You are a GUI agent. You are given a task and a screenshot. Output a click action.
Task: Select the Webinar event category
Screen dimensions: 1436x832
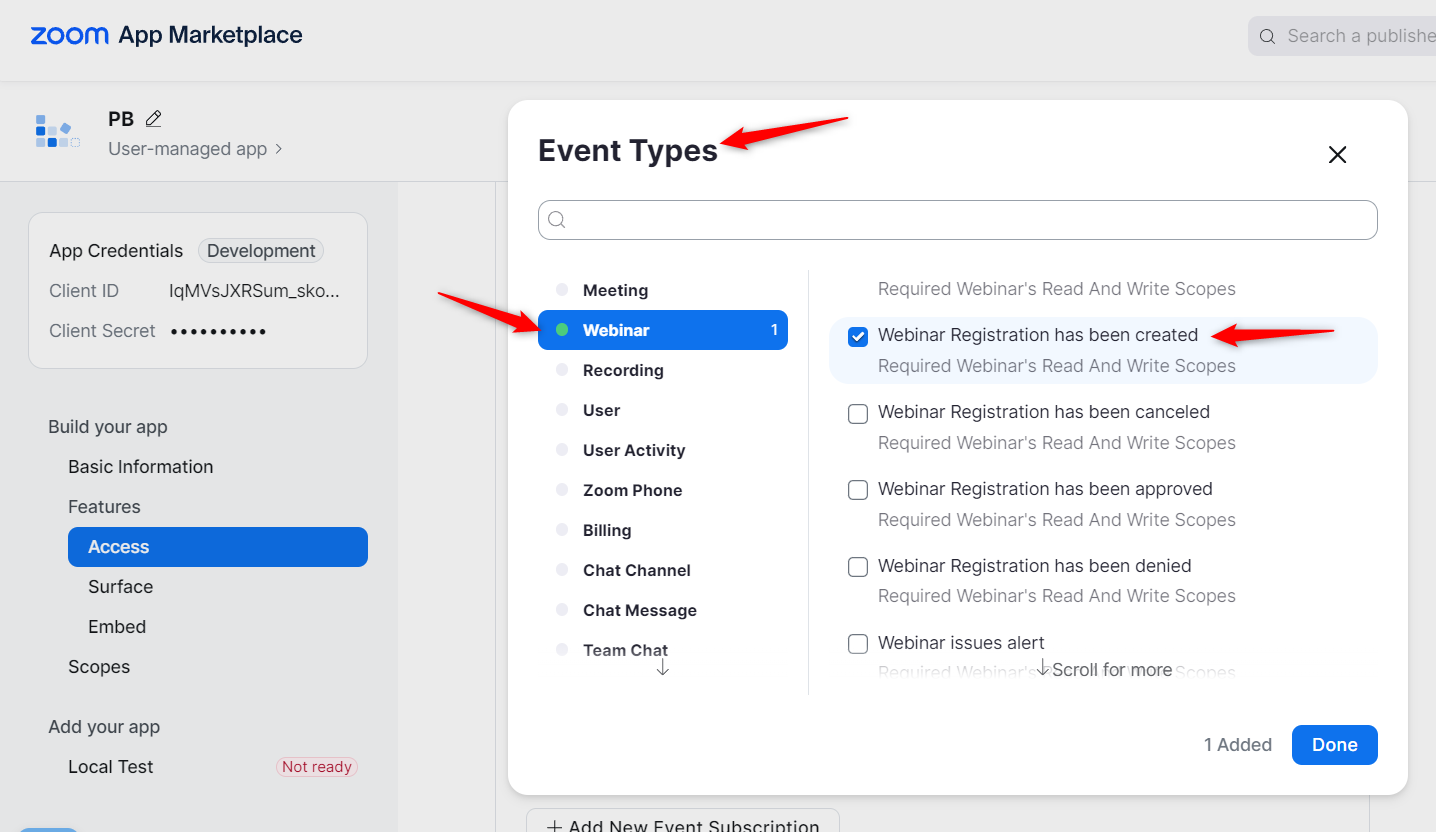663,330
